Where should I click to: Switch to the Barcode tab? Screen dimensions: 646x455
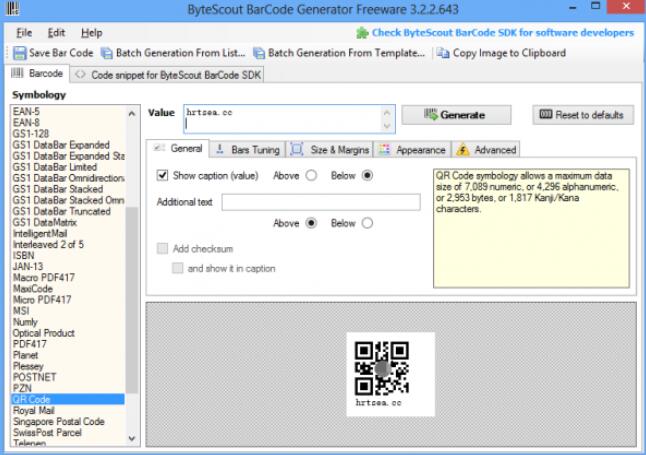[37, 74]
